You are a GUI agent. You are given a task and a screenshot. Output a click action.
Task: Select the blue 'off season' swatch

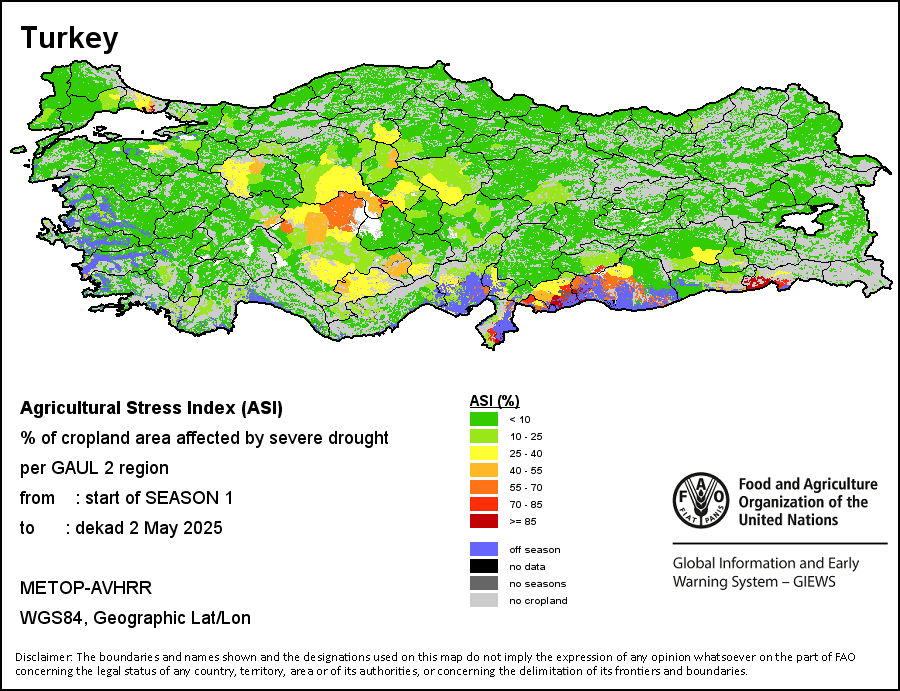(484, 549)
